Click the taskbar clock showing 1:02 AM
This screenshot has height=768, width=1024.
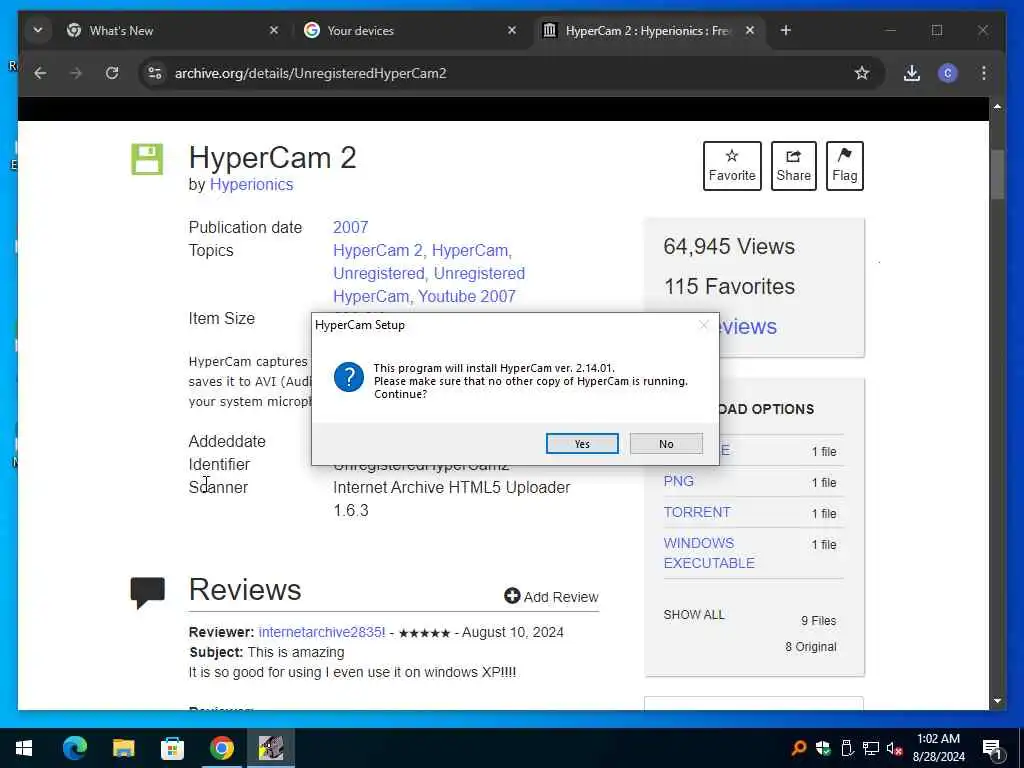coord(938,748)
